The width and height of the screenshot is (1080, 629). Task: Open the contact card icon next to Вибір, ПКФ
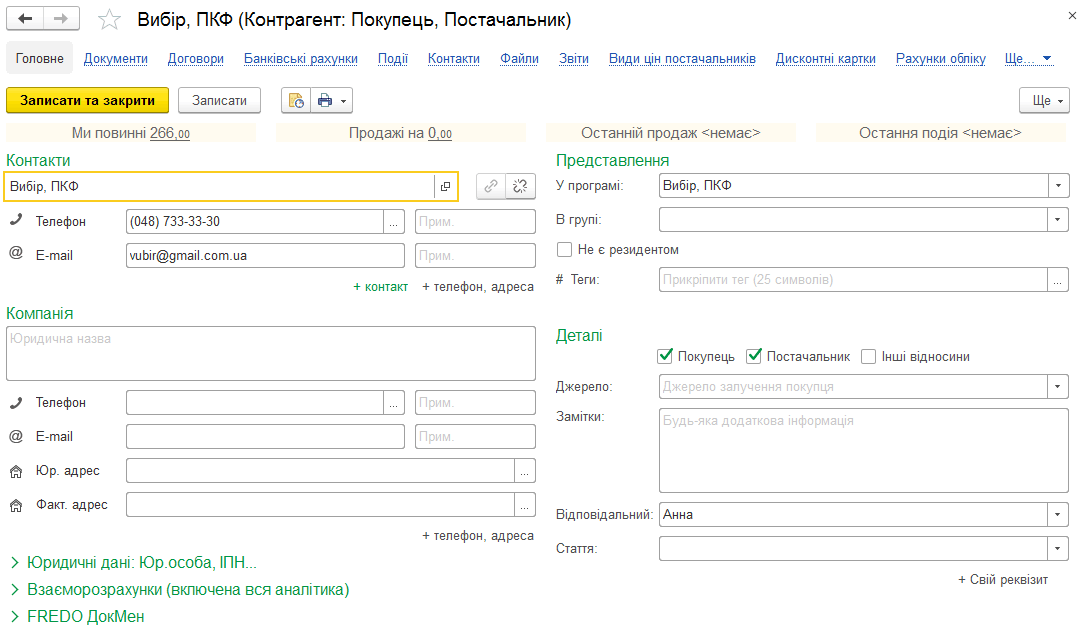(446, 187)
